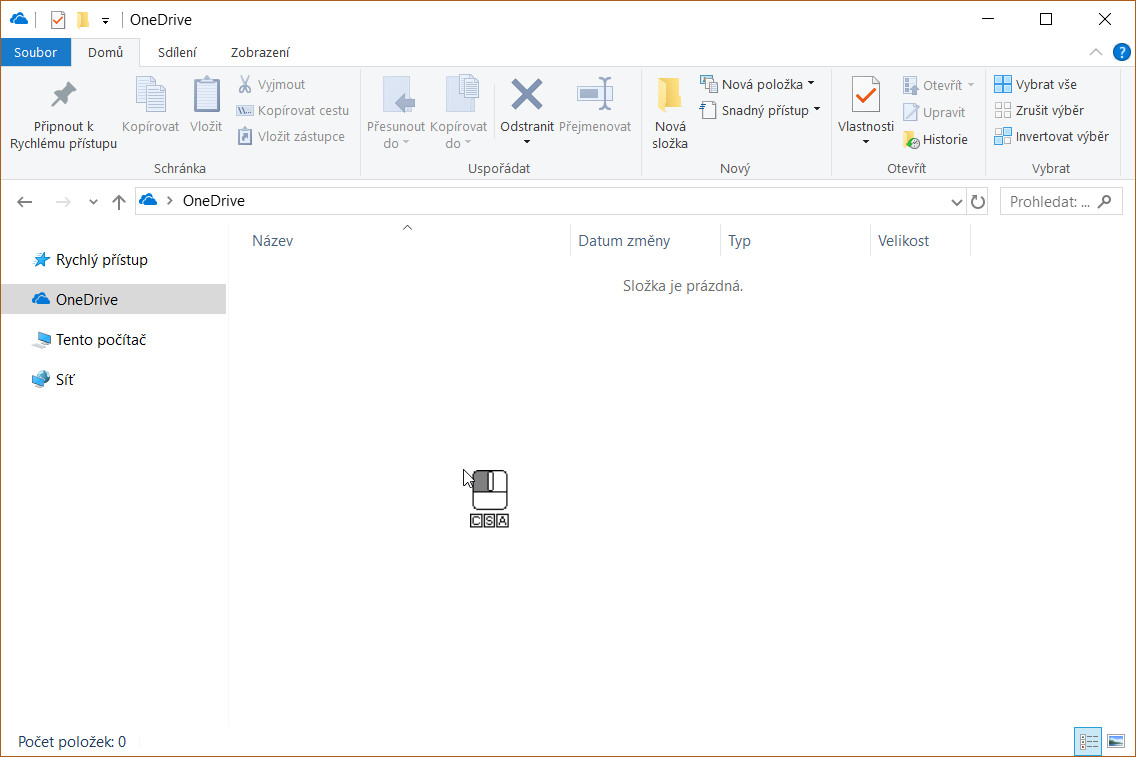
Task: Click the Vložit clipboard button
Action: tap(206, 106)
